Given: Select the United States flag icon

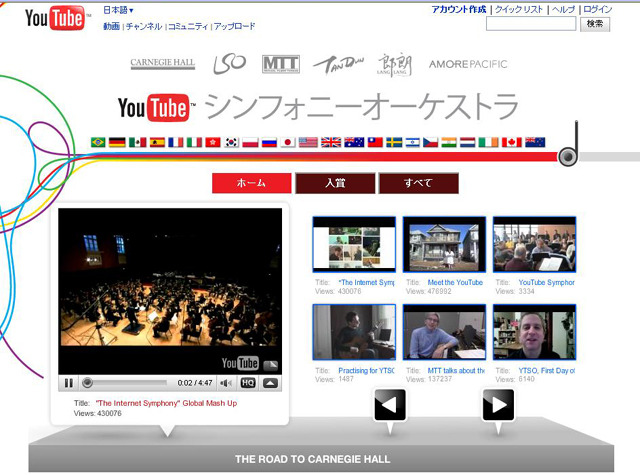Looking at the screenshot, I should [308, 142].
